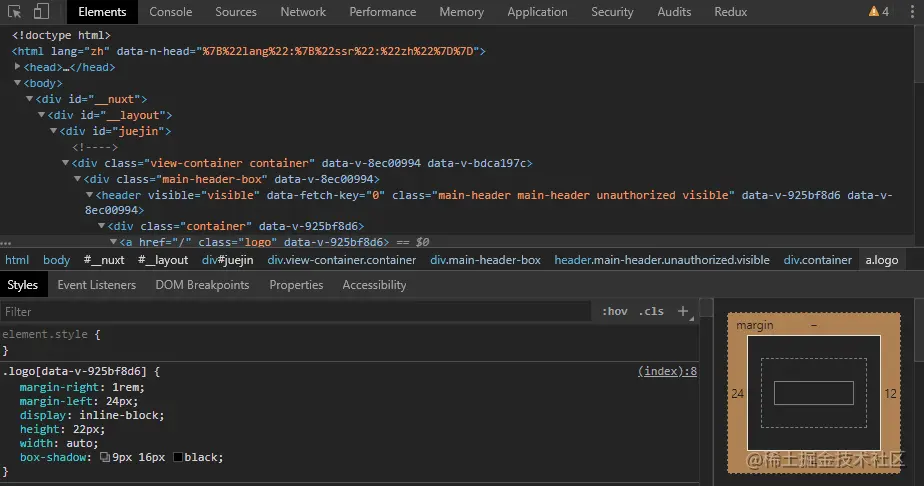The image size is (924, 486).
Task: Open the DOM Breakpoints pane
Action: pos(202,285)
